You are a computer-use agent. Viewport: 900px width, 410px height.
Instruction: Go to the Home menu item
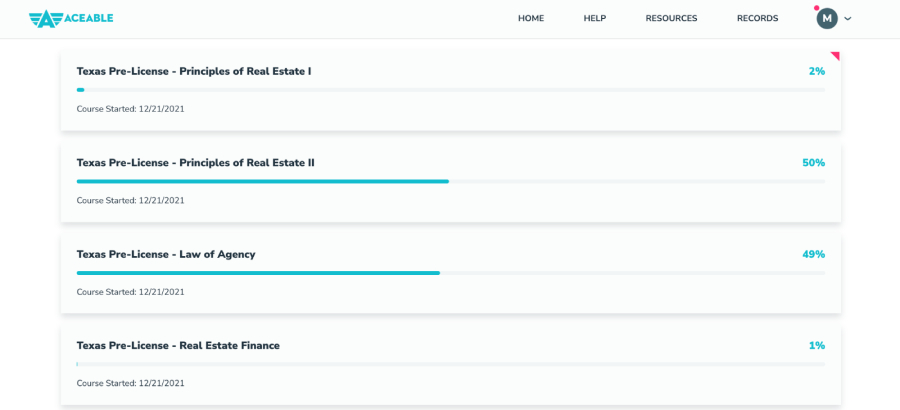[x=531, y=18]
